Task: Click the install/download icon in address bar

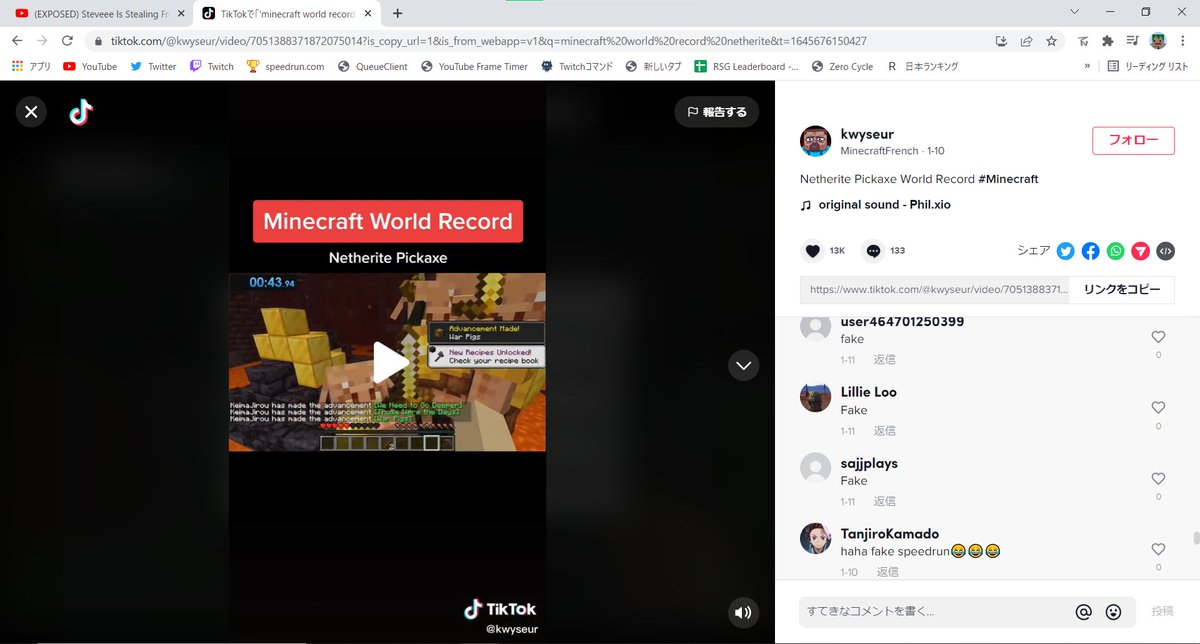Action: click(1001, 41)
